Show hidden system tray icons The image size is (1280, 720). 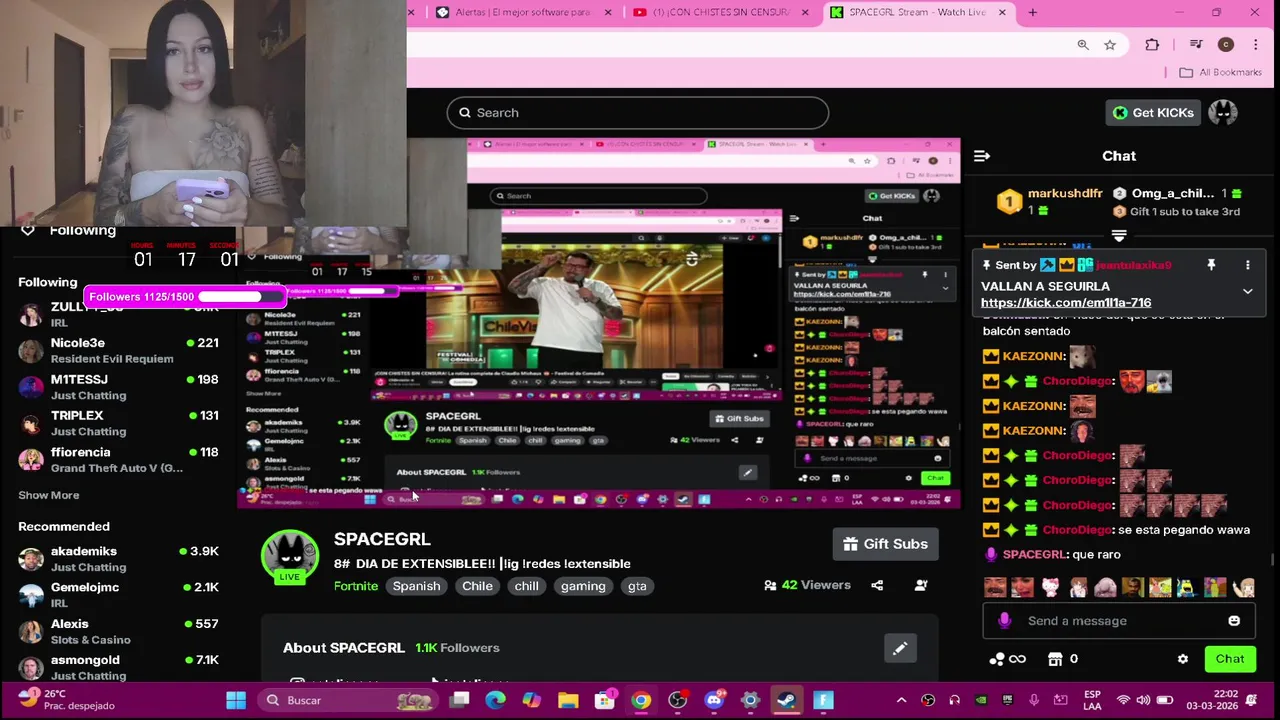coord(901,700)
